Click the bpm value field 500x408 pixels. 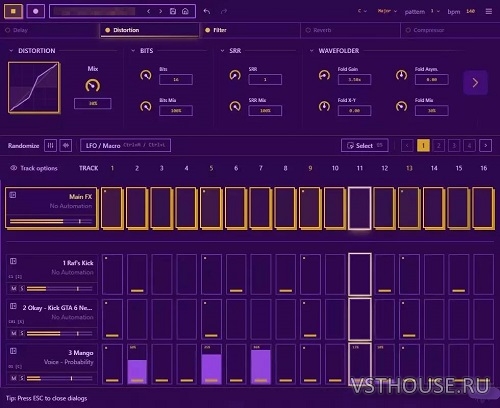pyautogui.click(x=470, y=11)
